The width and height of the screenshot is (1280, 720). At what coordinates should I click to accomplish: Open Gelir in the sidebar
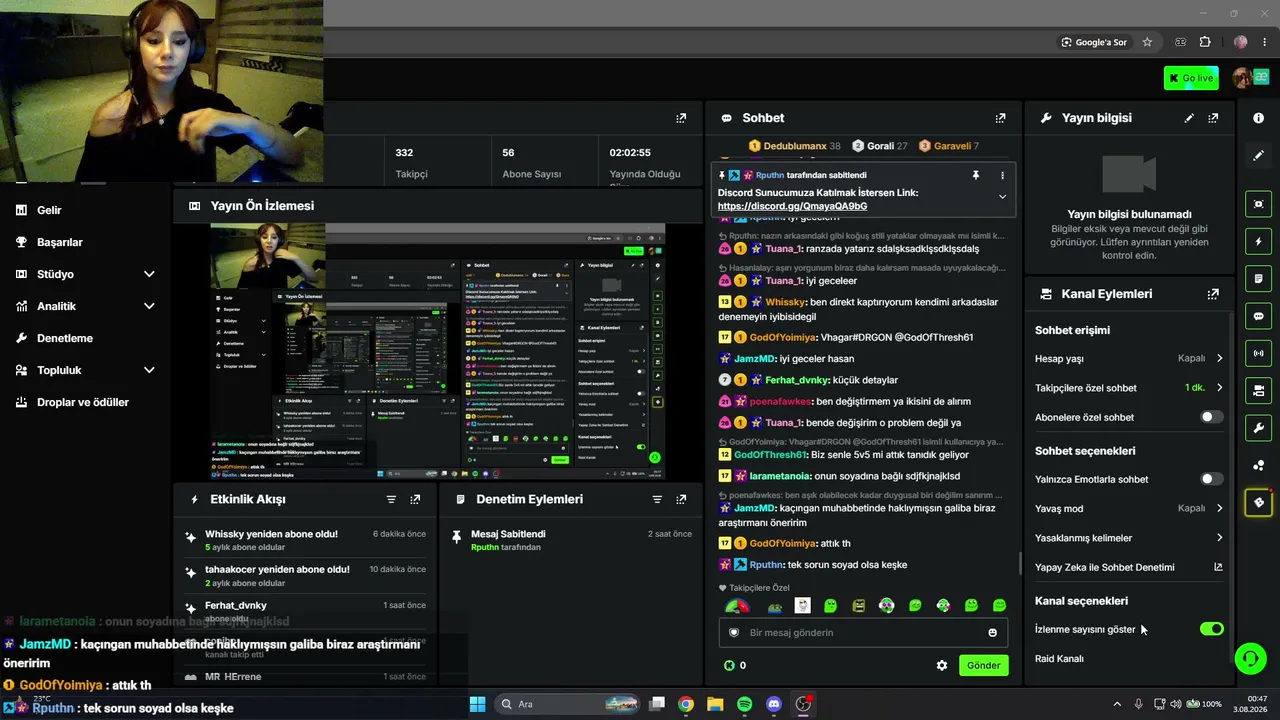(x=49, y=210)
